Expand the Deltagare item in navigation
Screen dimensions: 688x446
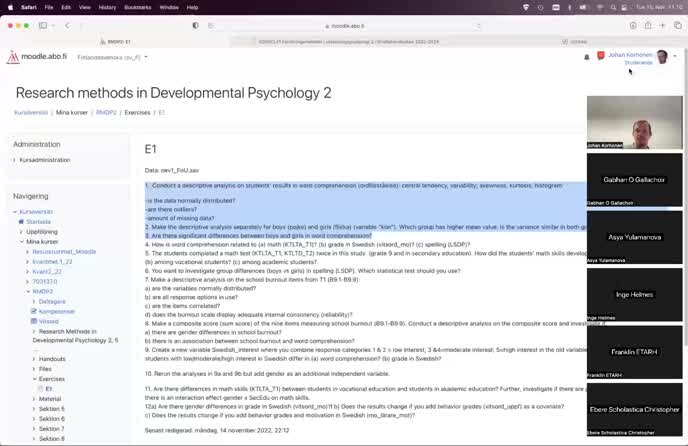(35, 300)
